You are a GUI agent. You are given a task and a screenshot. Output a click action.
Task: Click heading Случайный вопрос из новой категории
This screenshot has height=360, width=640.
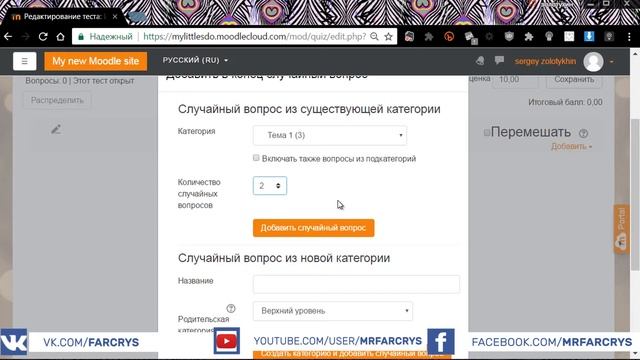284,258
